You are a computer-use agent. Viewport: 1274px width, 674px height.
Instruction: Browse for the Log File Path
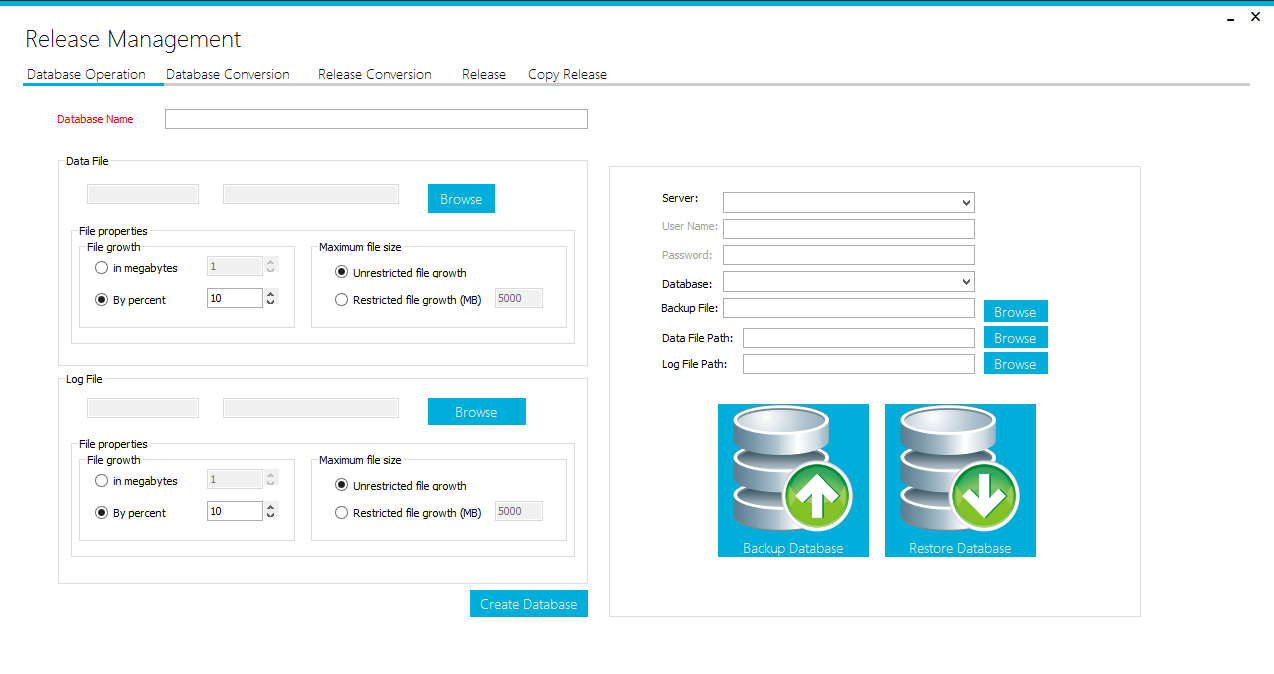[x=1015, y=364]
